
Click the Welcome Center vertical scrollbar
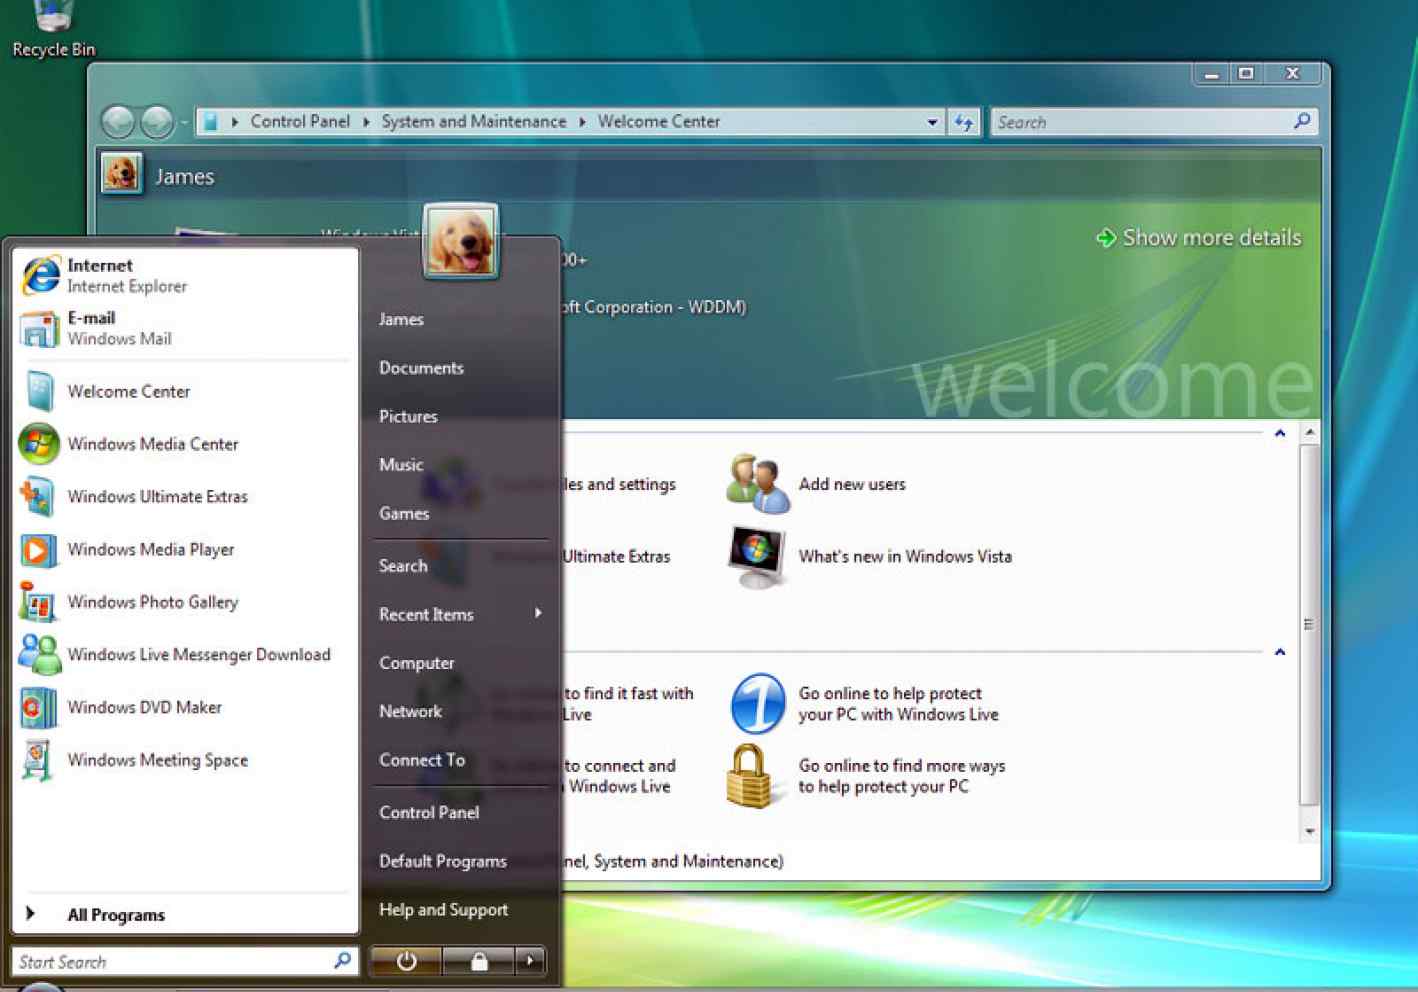(1308, 625)
